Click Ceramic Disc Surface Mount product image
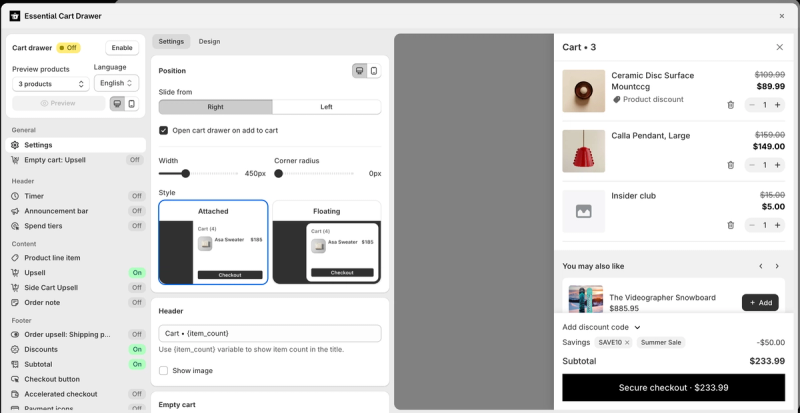This screenshot has width=800, height=413. (584, 91)
